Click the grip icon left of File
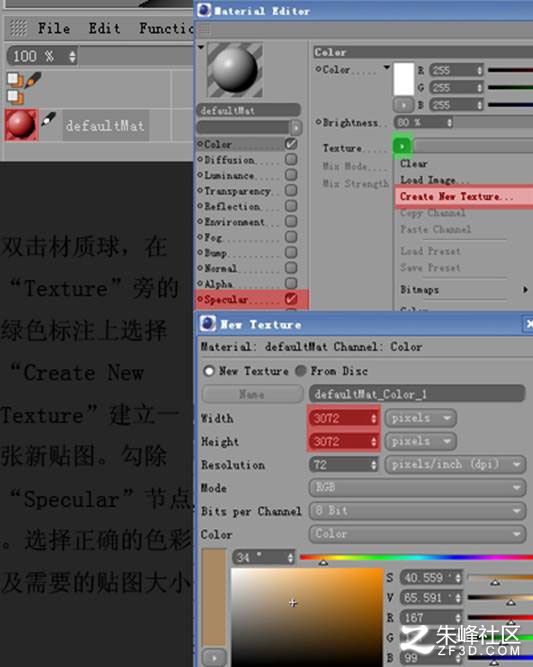533x667 pixels. [x=19, y=29]
